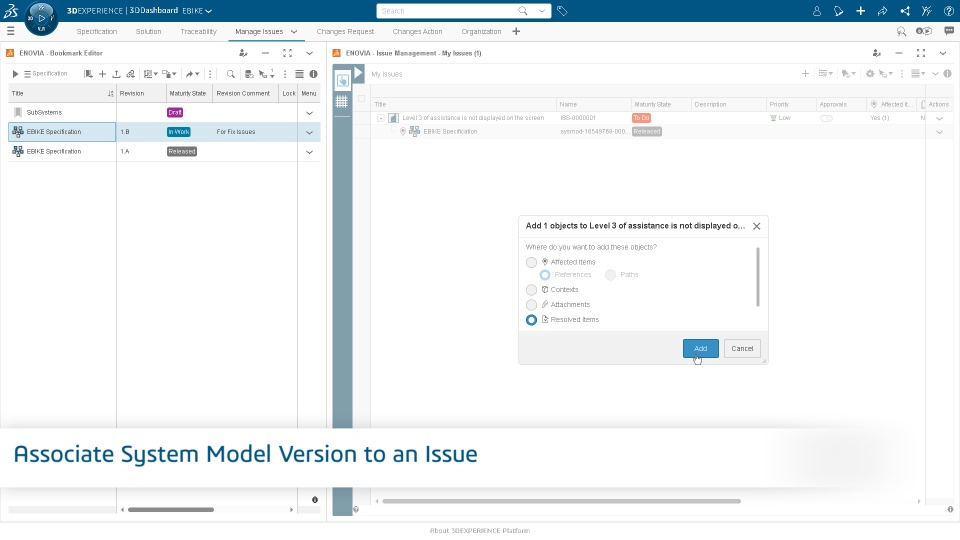This screenshot has height=540, width=960.
Task: Open the Manage Issues tab dropdown arrow
Action: pyautogui.click(x=294, y=31)
